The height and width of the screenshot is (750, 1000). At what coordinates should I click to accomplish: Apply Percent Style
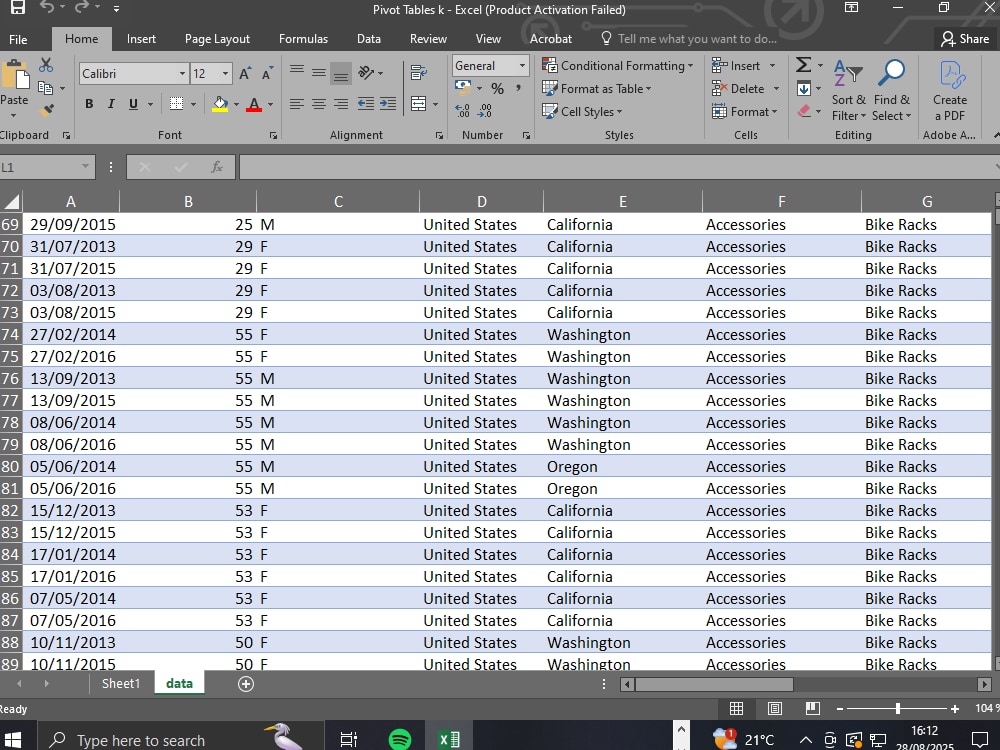(x=497, y=89)
